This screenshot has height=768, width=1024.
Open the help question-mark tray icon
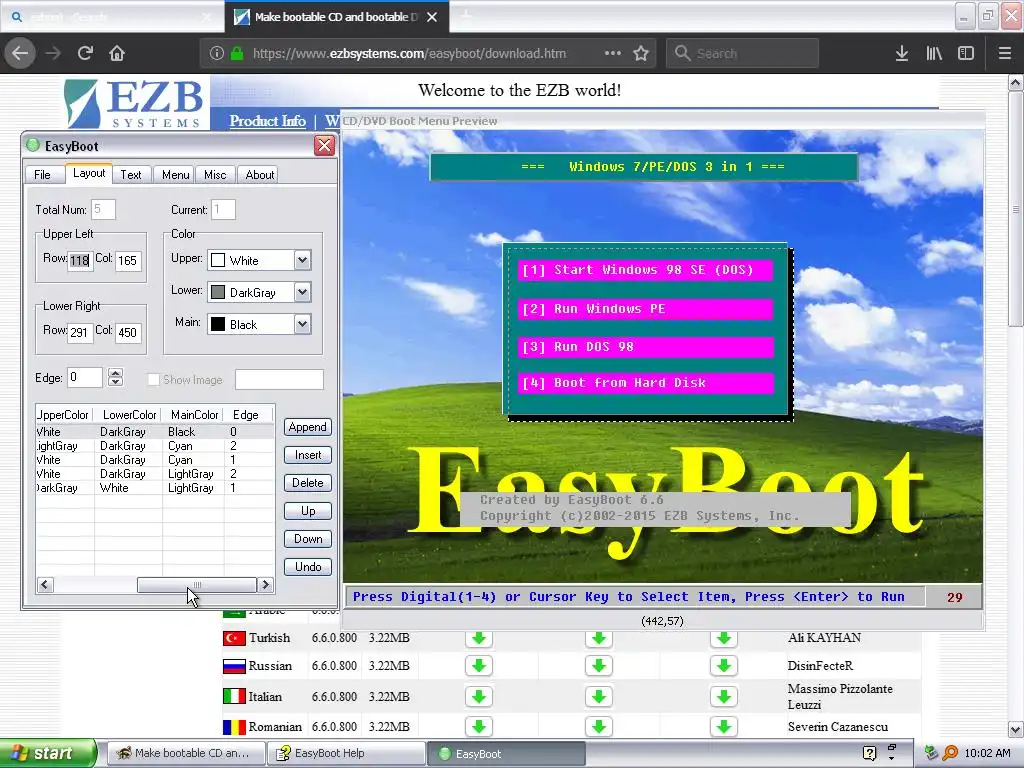click(x=869, y=753)
